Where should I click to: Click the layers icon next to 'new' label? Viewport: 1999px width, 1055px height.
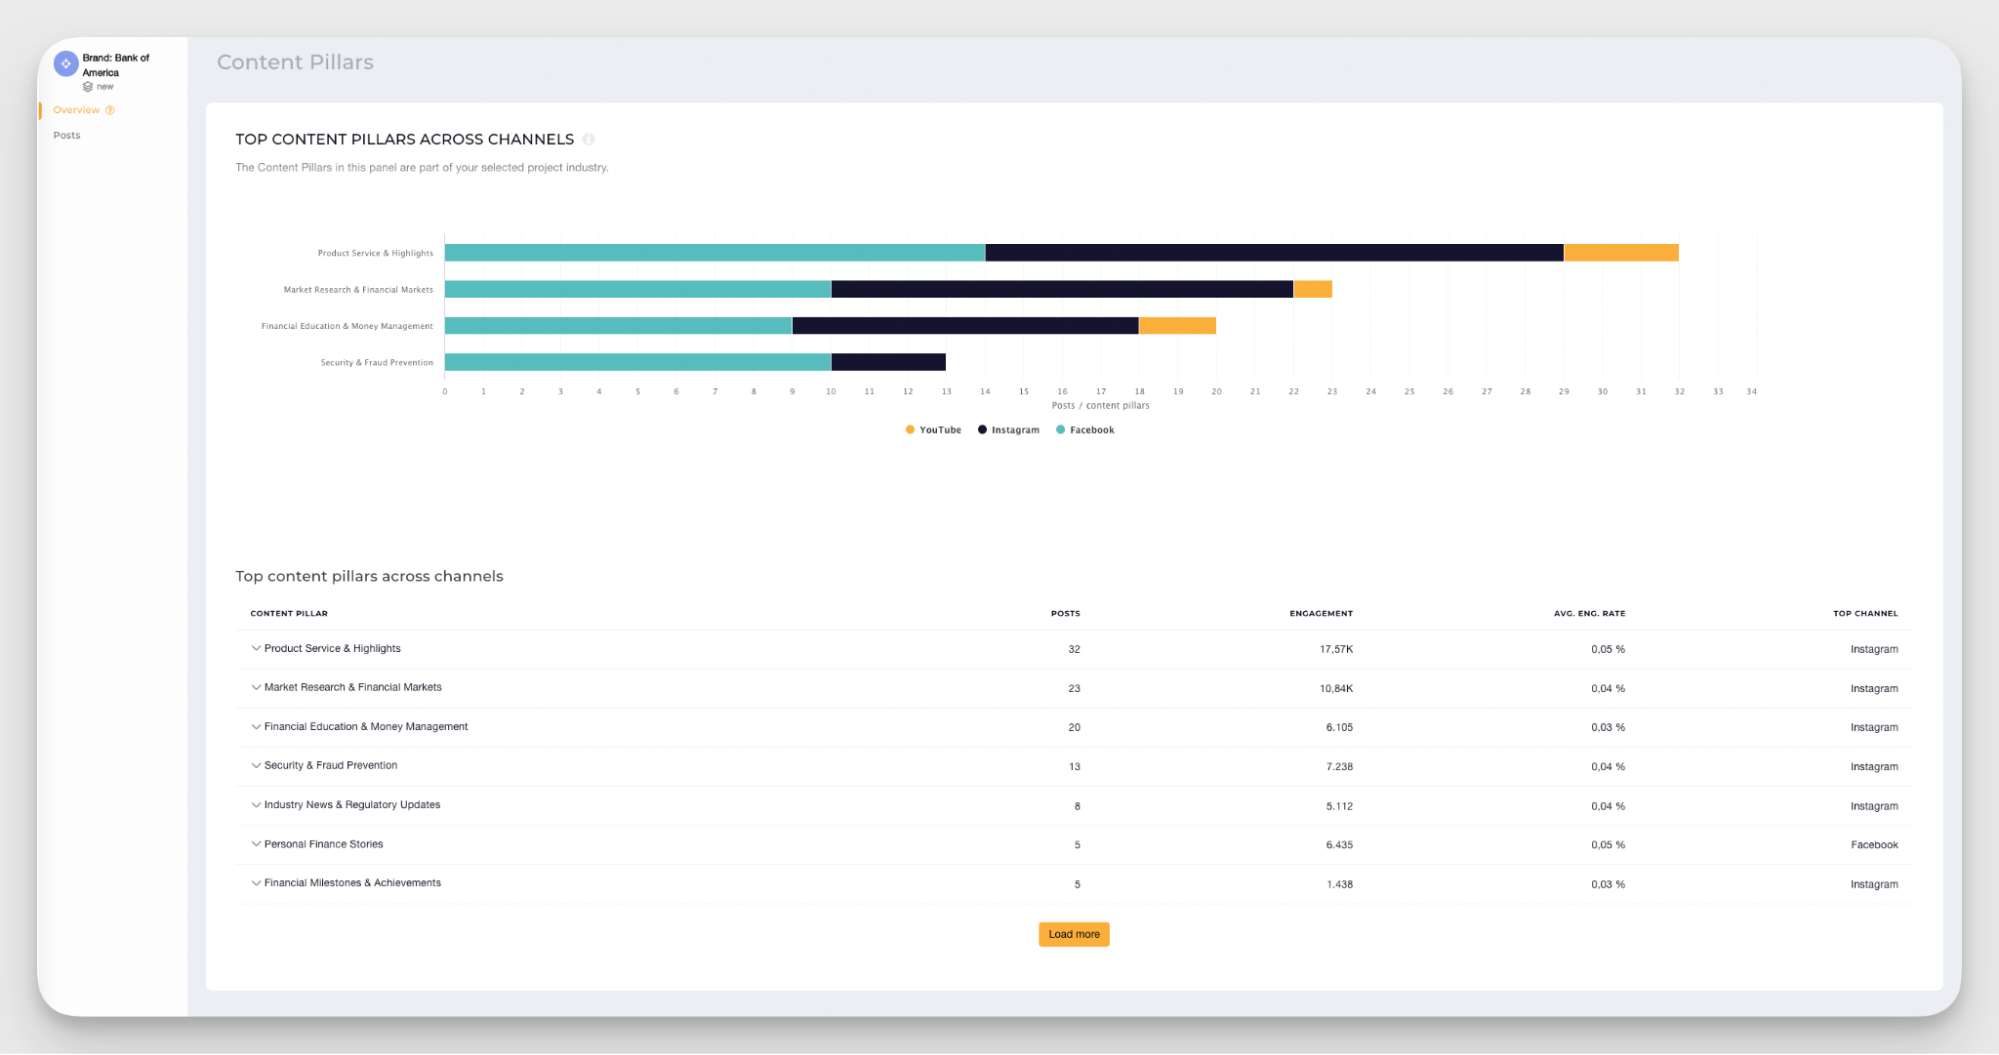(x=87, y=86)
